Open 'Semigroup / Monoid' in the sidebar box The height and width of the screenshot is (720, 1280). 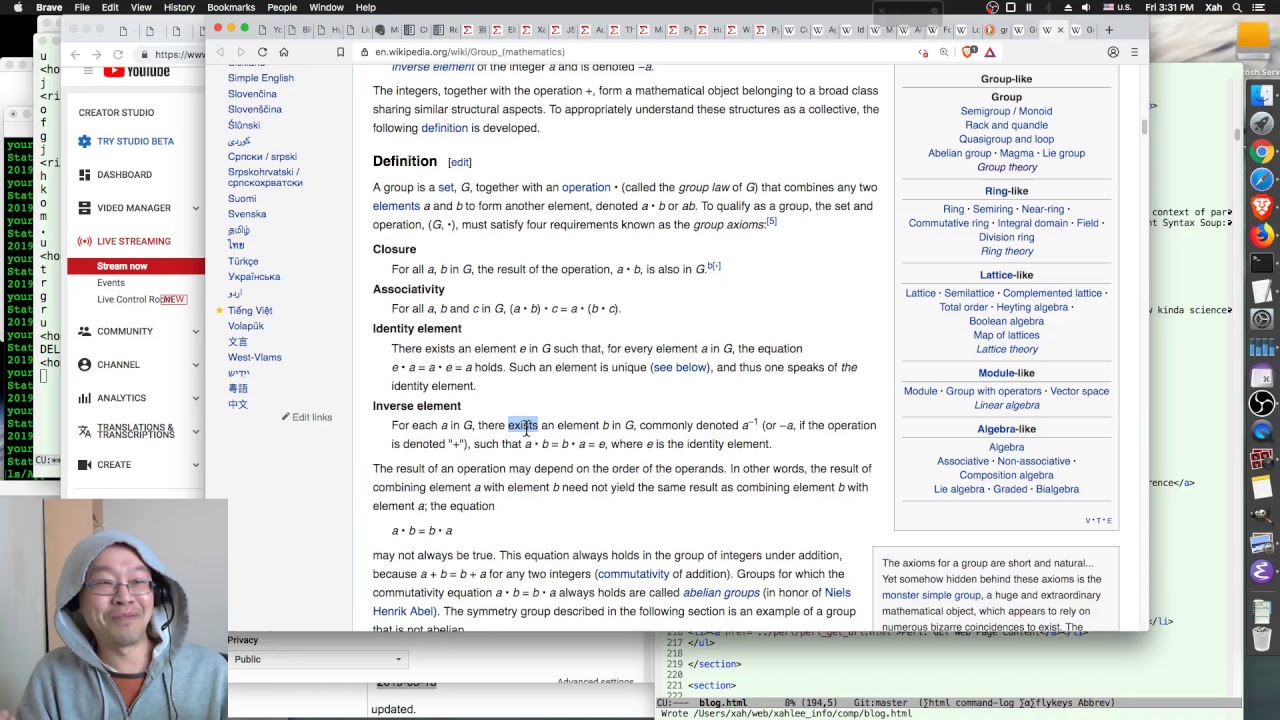click(1006, 111)
